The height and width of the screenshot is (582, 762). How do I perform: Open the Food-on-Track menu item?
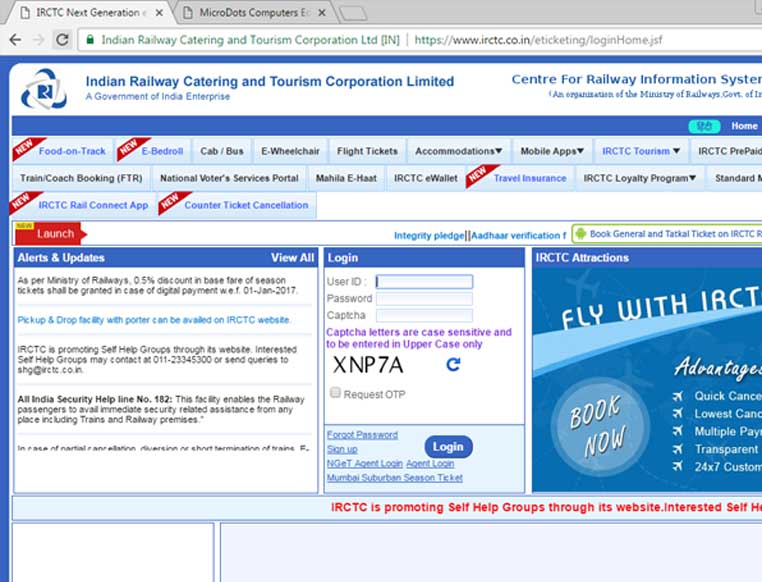(72, 151)
